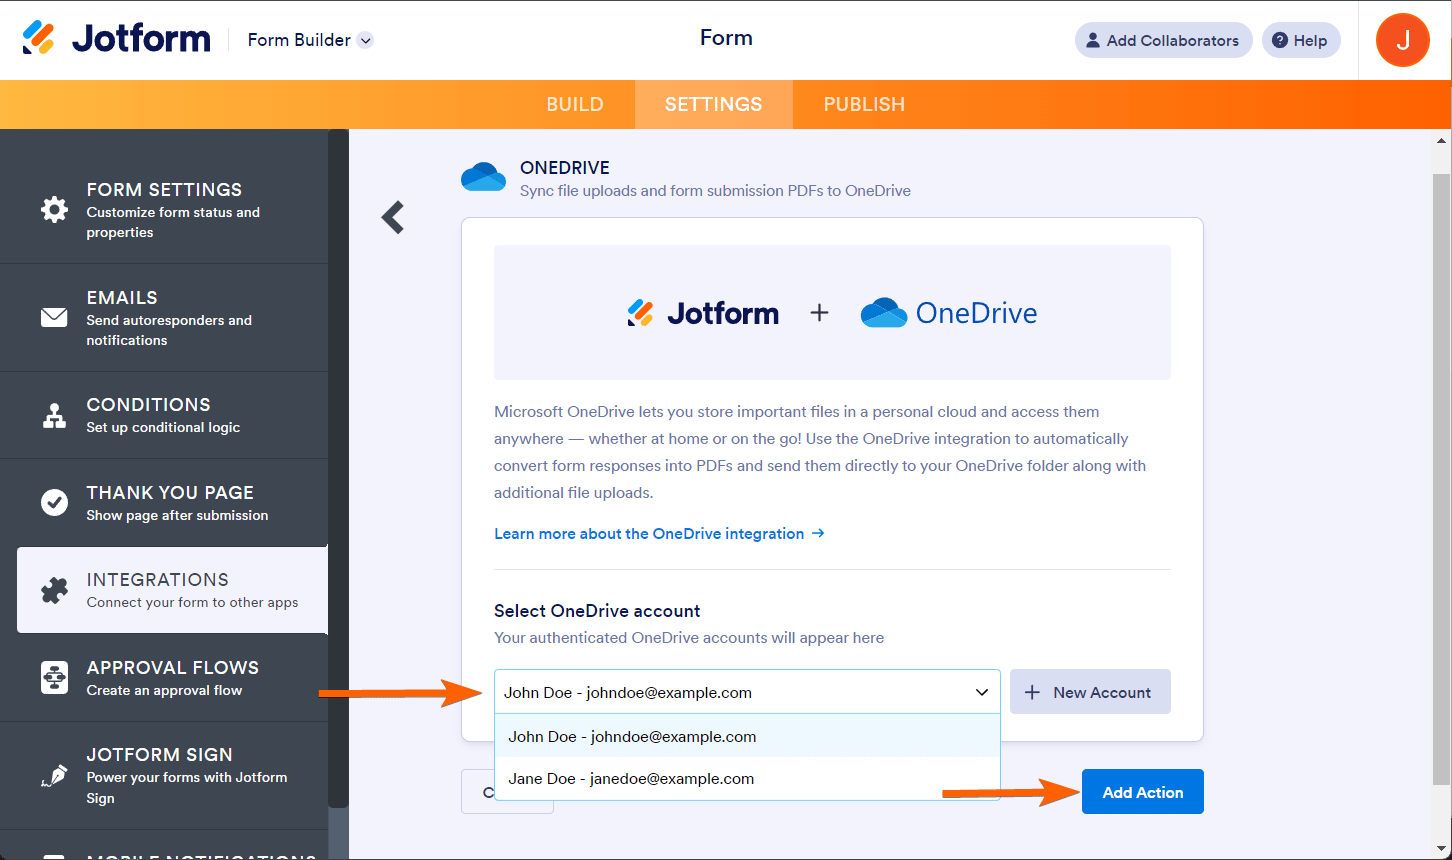Open the Form Builder dropdown

click(310, 40)
